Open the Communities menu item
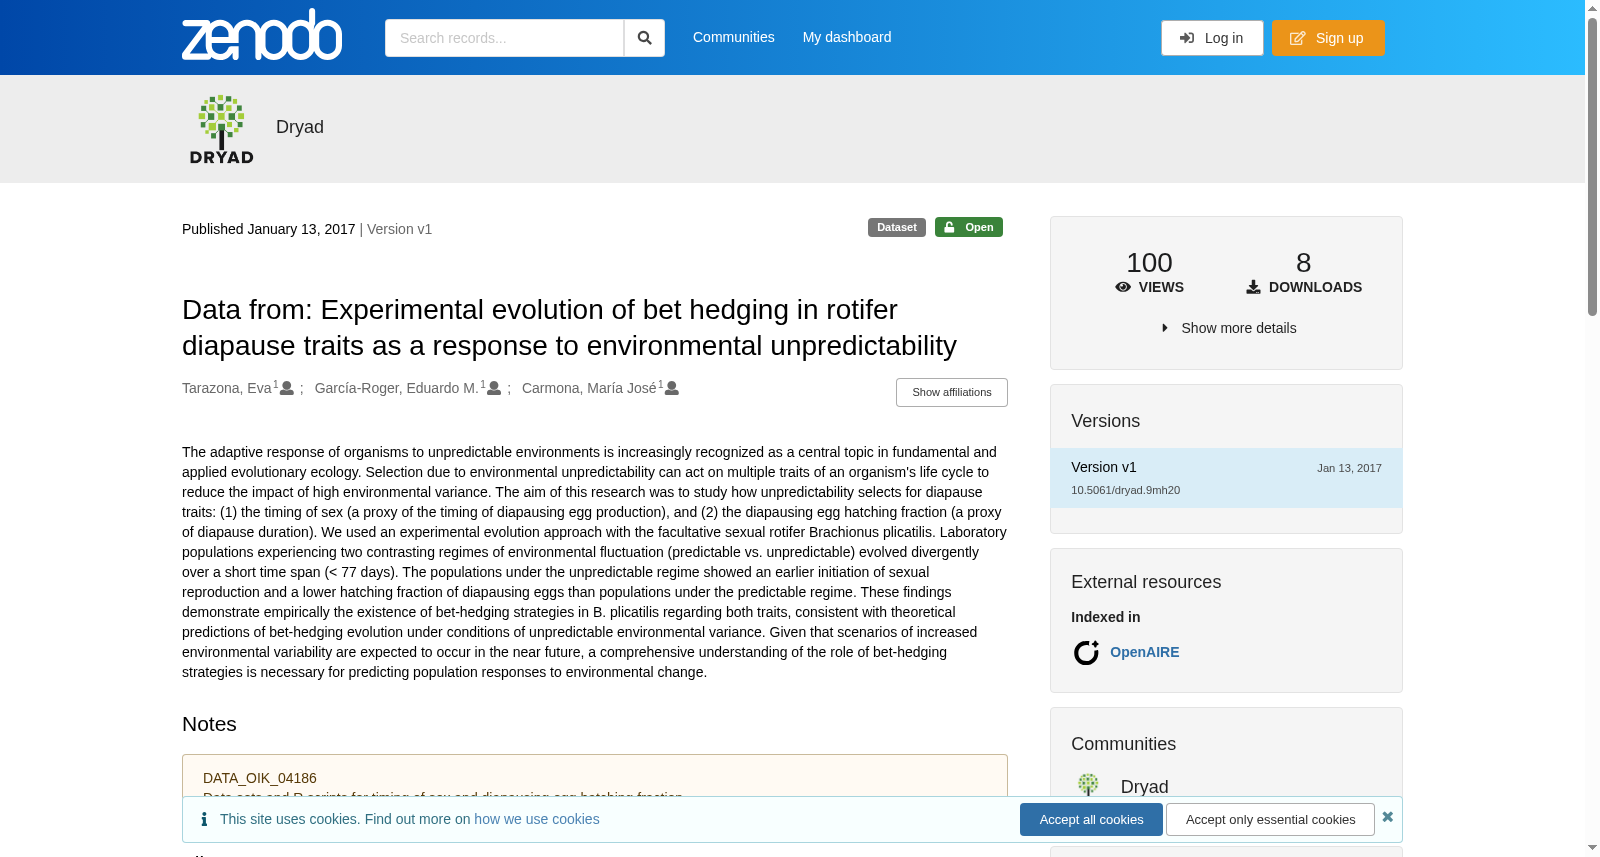The height and width of the screenshot is (857, 1600). (734, 37)
